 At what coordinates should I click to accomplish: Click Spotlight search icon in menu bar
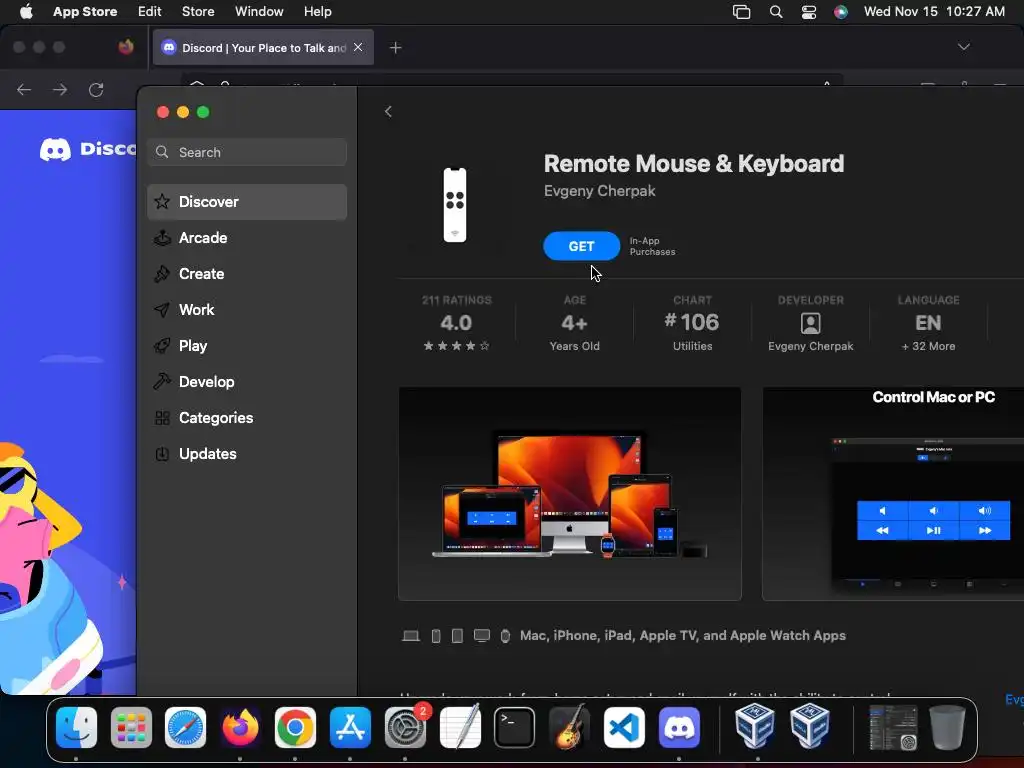pyautogui.click(x=776, y=12)
